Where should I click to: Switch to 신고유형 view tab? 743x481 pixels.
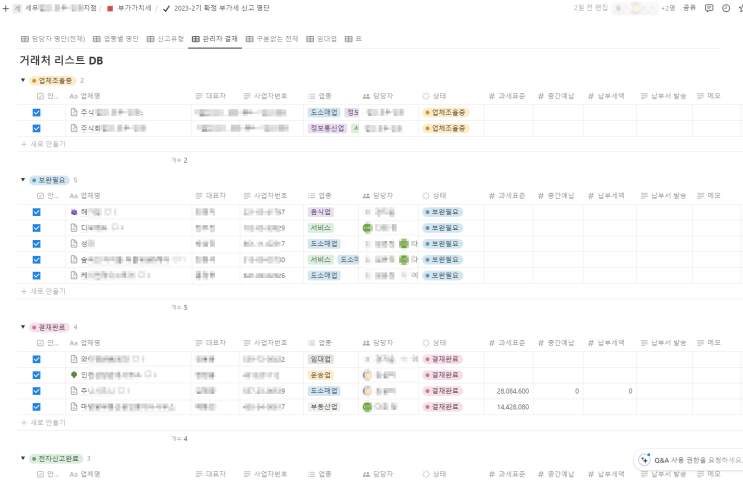click(x=165, y=39)
